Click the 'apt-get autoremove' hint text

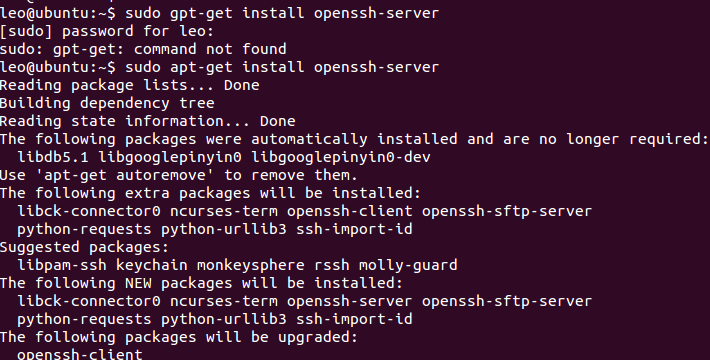tap(124, 175)
